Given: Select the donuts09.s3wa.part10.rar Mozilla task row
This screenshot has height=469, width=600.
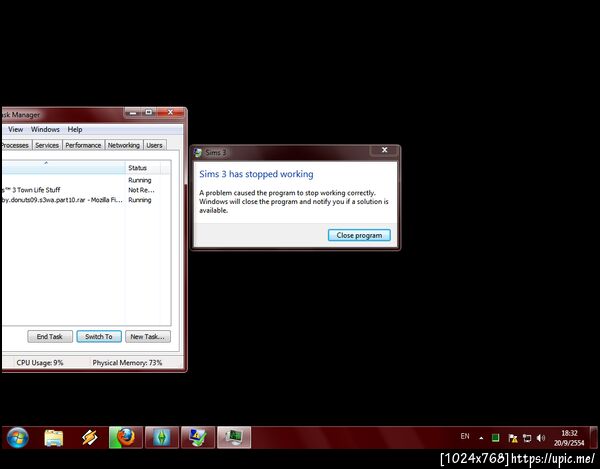Looking at the screenshot, I should pyautogui.click(x=86, y=200).
